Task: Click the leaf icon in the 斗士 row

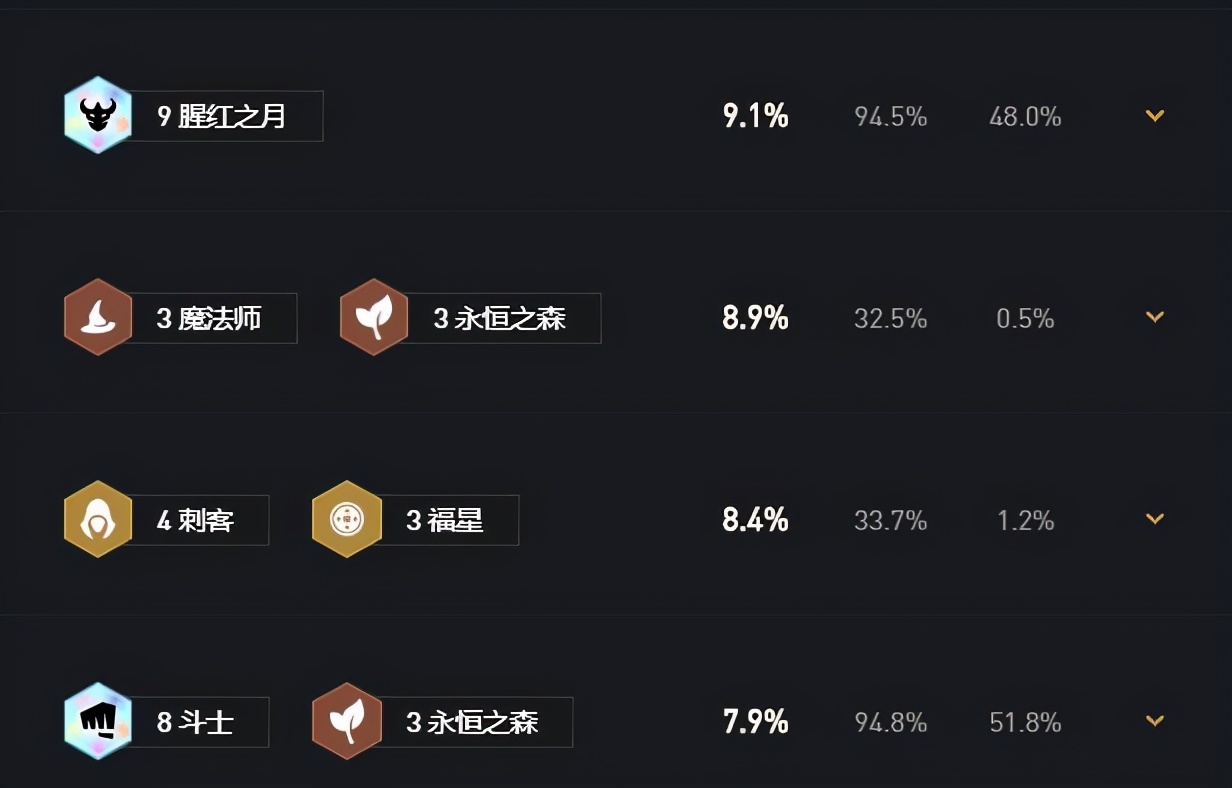Action: 347,721
